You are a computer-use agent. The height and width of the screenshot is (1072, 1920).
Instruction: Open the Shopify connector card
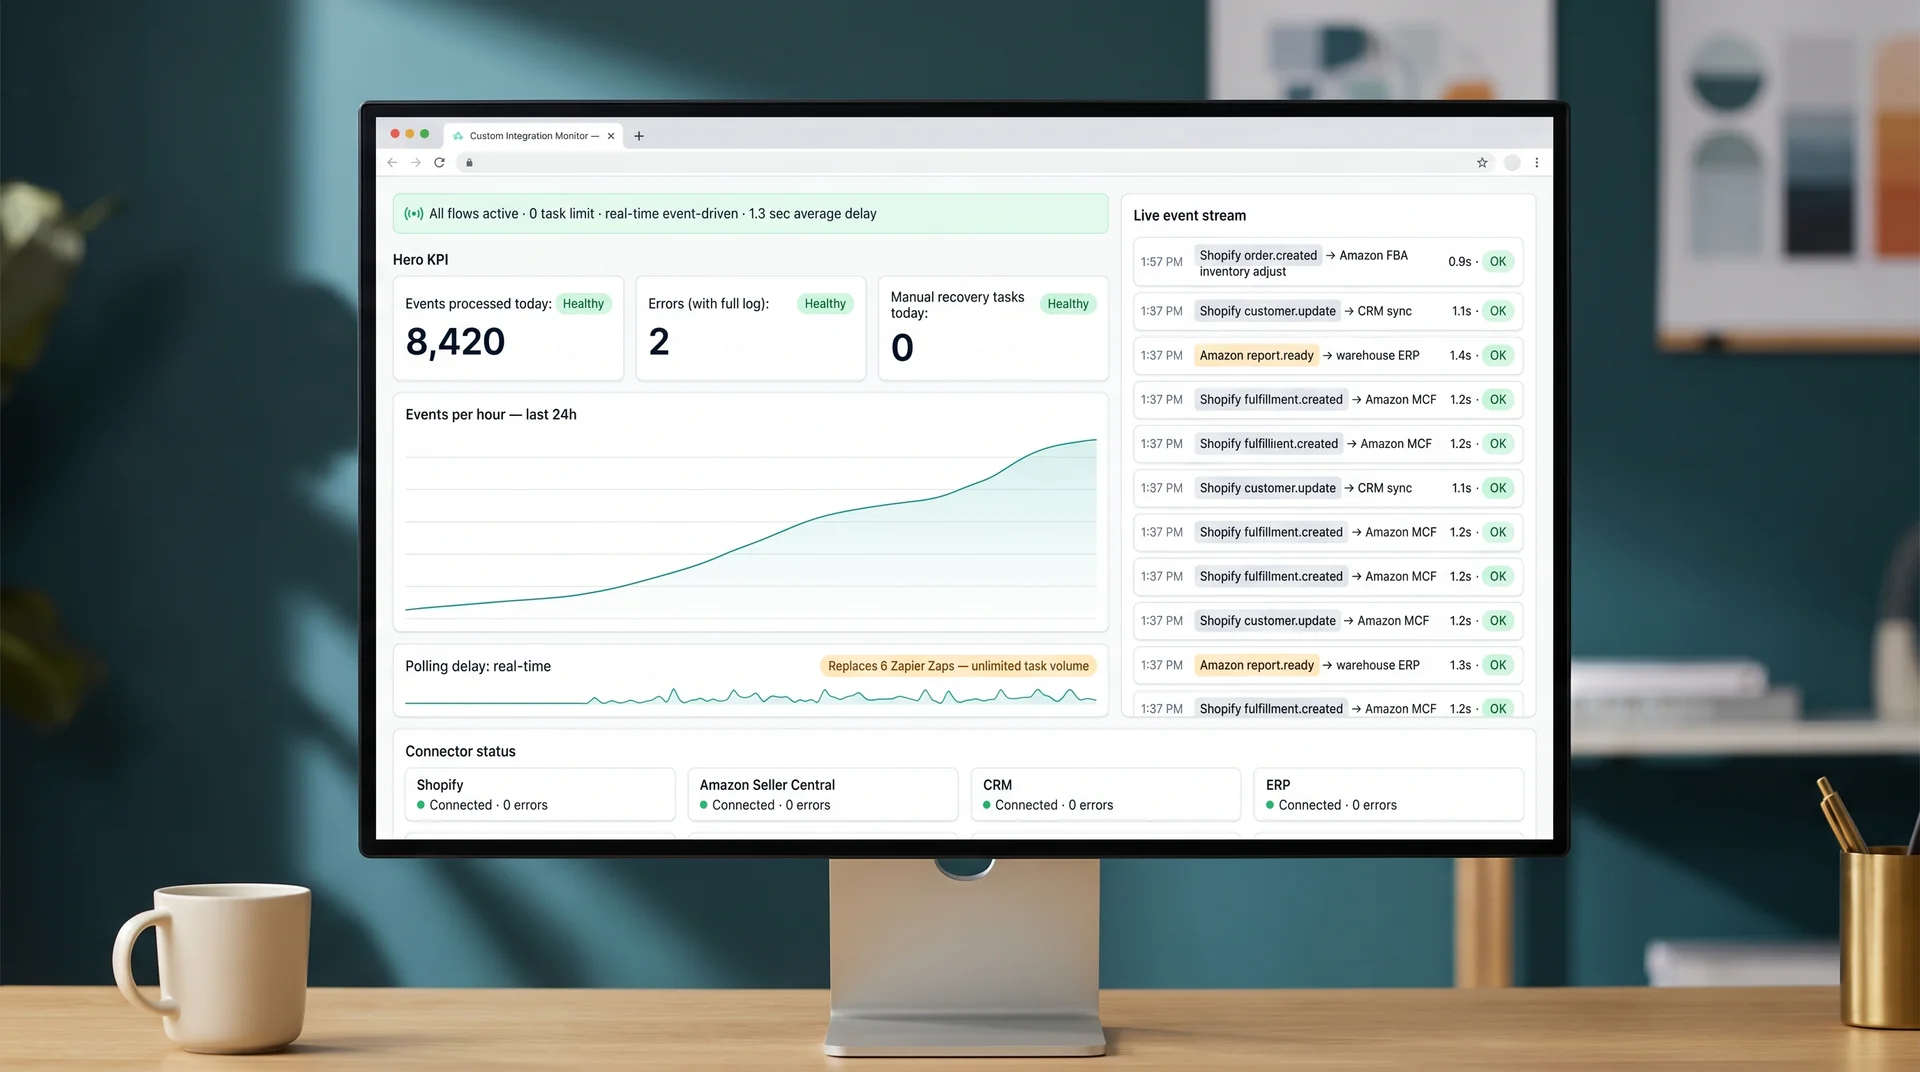540,795
